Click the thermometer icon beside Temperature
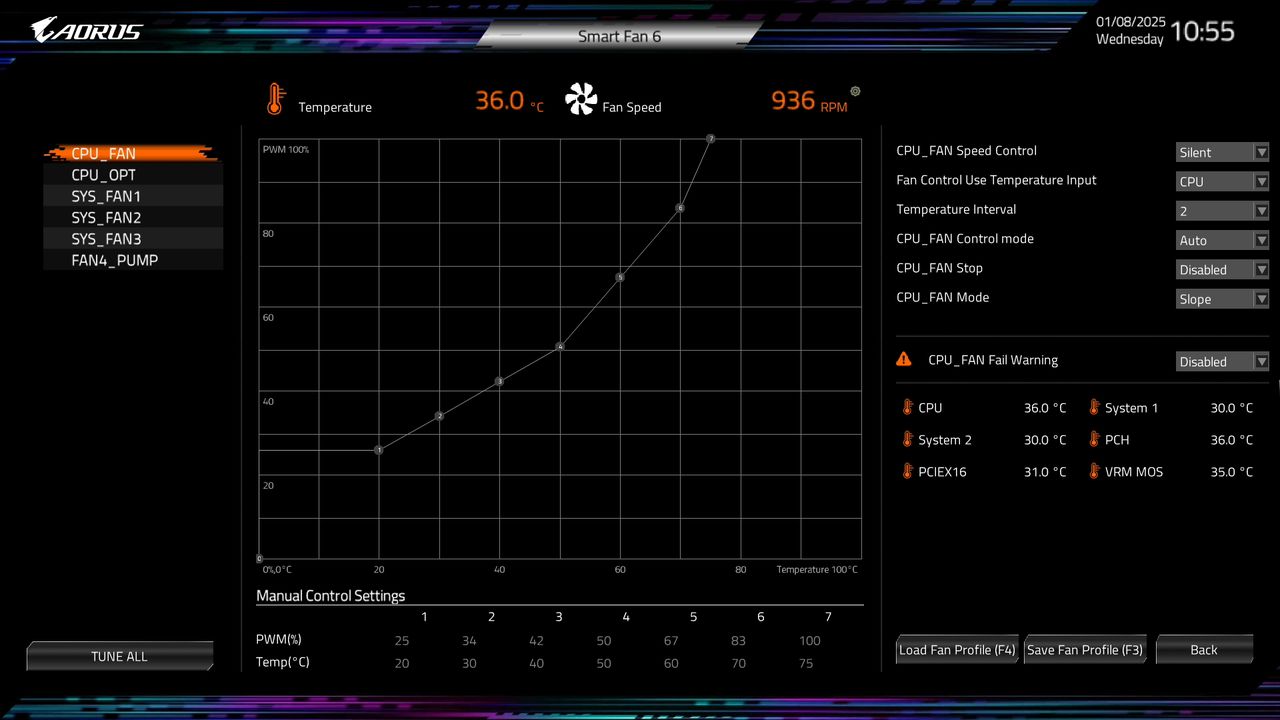Image resolution: width=1280 pixels, height=720 pixels. (275, 99)
